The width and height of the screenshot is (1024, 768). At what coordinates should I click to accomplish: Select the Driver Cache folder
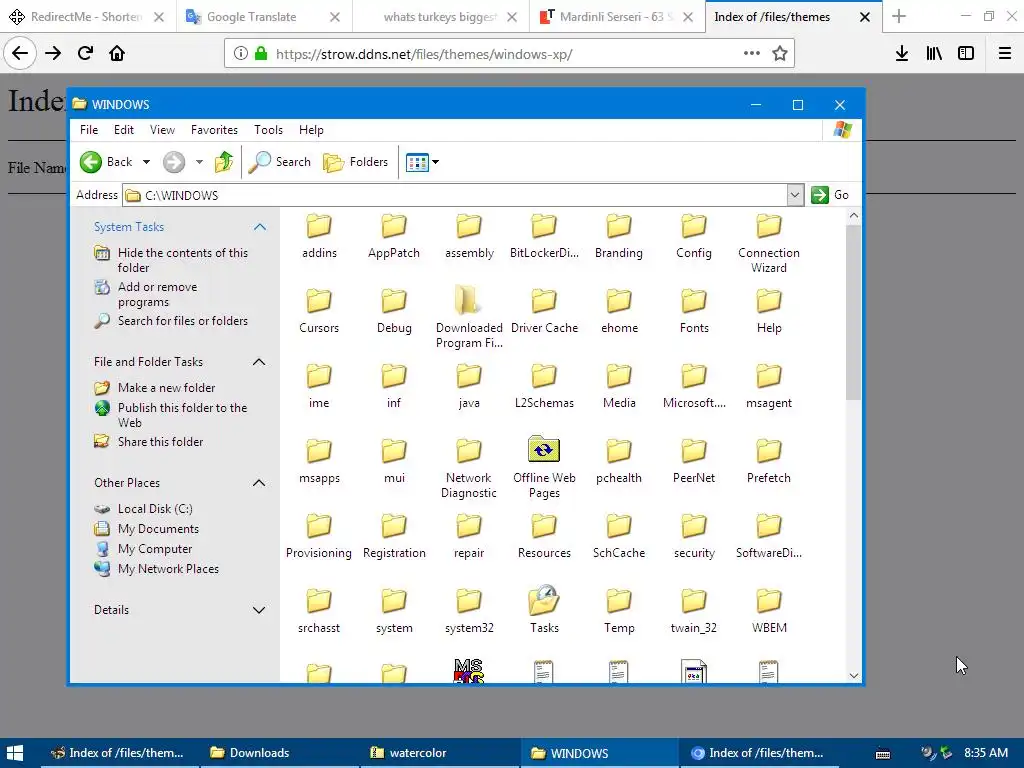(544, 311)
